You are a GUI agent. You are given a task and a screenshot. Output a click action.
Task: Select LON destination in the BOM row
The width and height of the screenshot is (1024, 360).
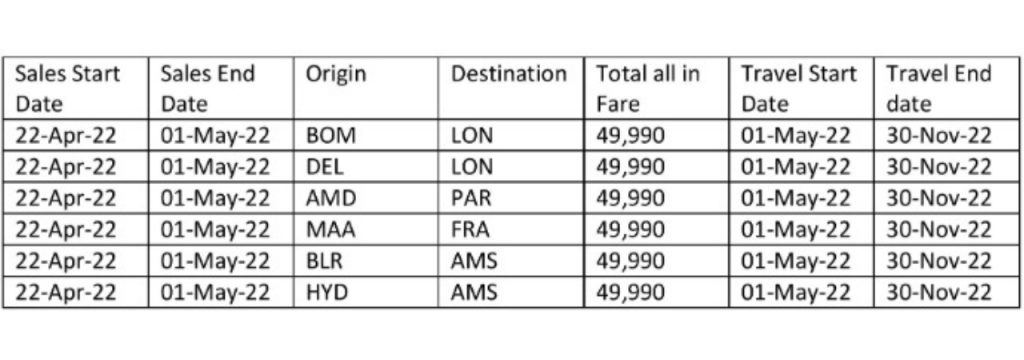[511, 135]
